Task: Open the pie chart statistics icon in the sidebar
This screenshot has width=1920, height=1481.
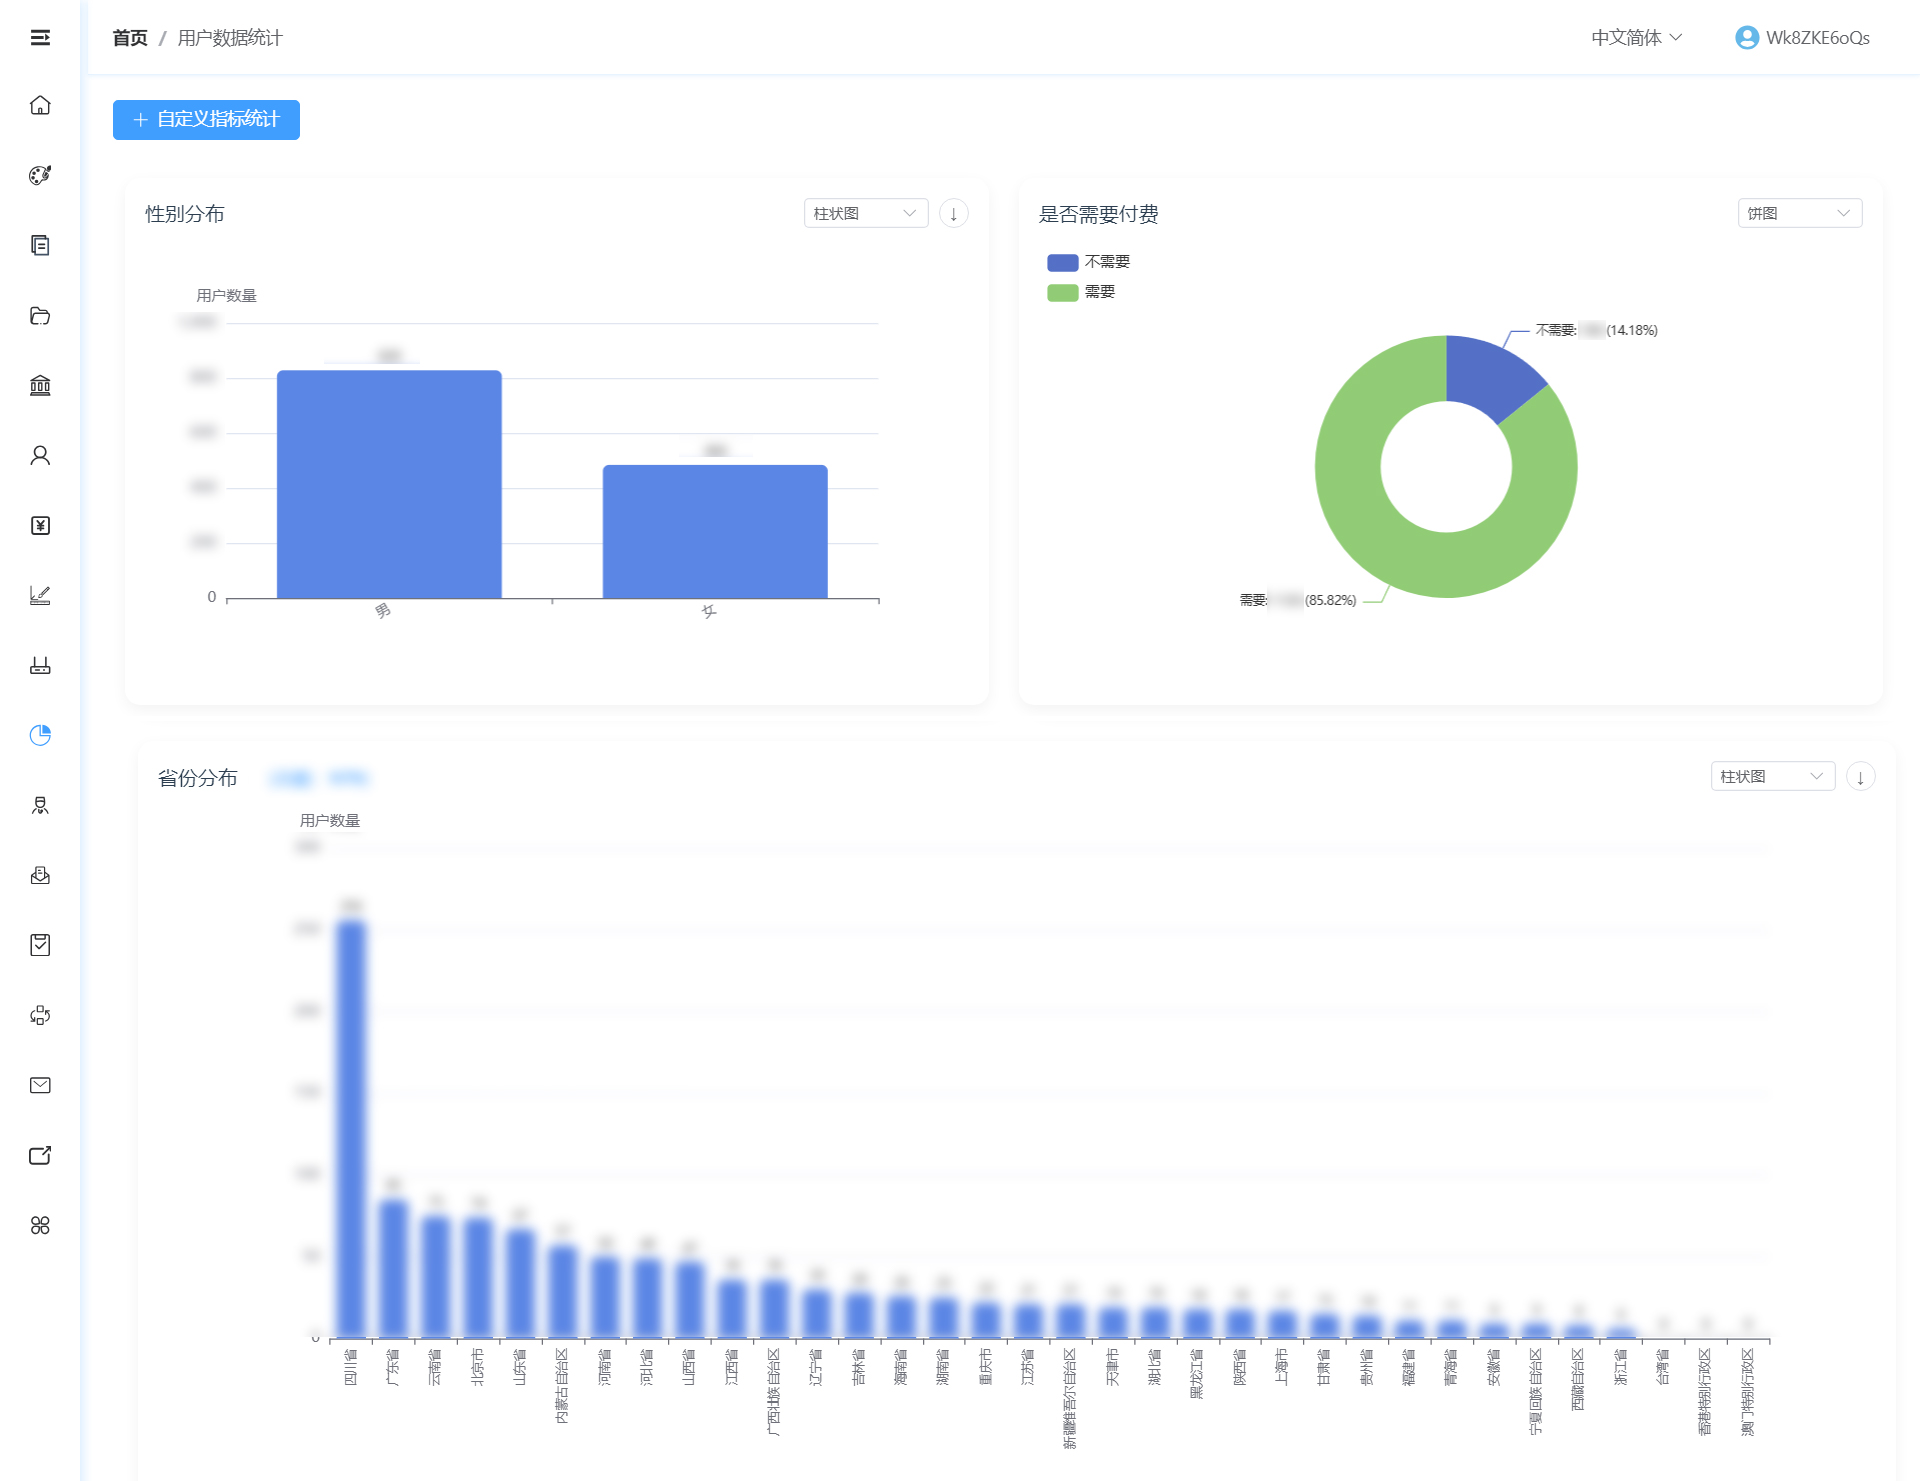Action: (x=40, y=735)
